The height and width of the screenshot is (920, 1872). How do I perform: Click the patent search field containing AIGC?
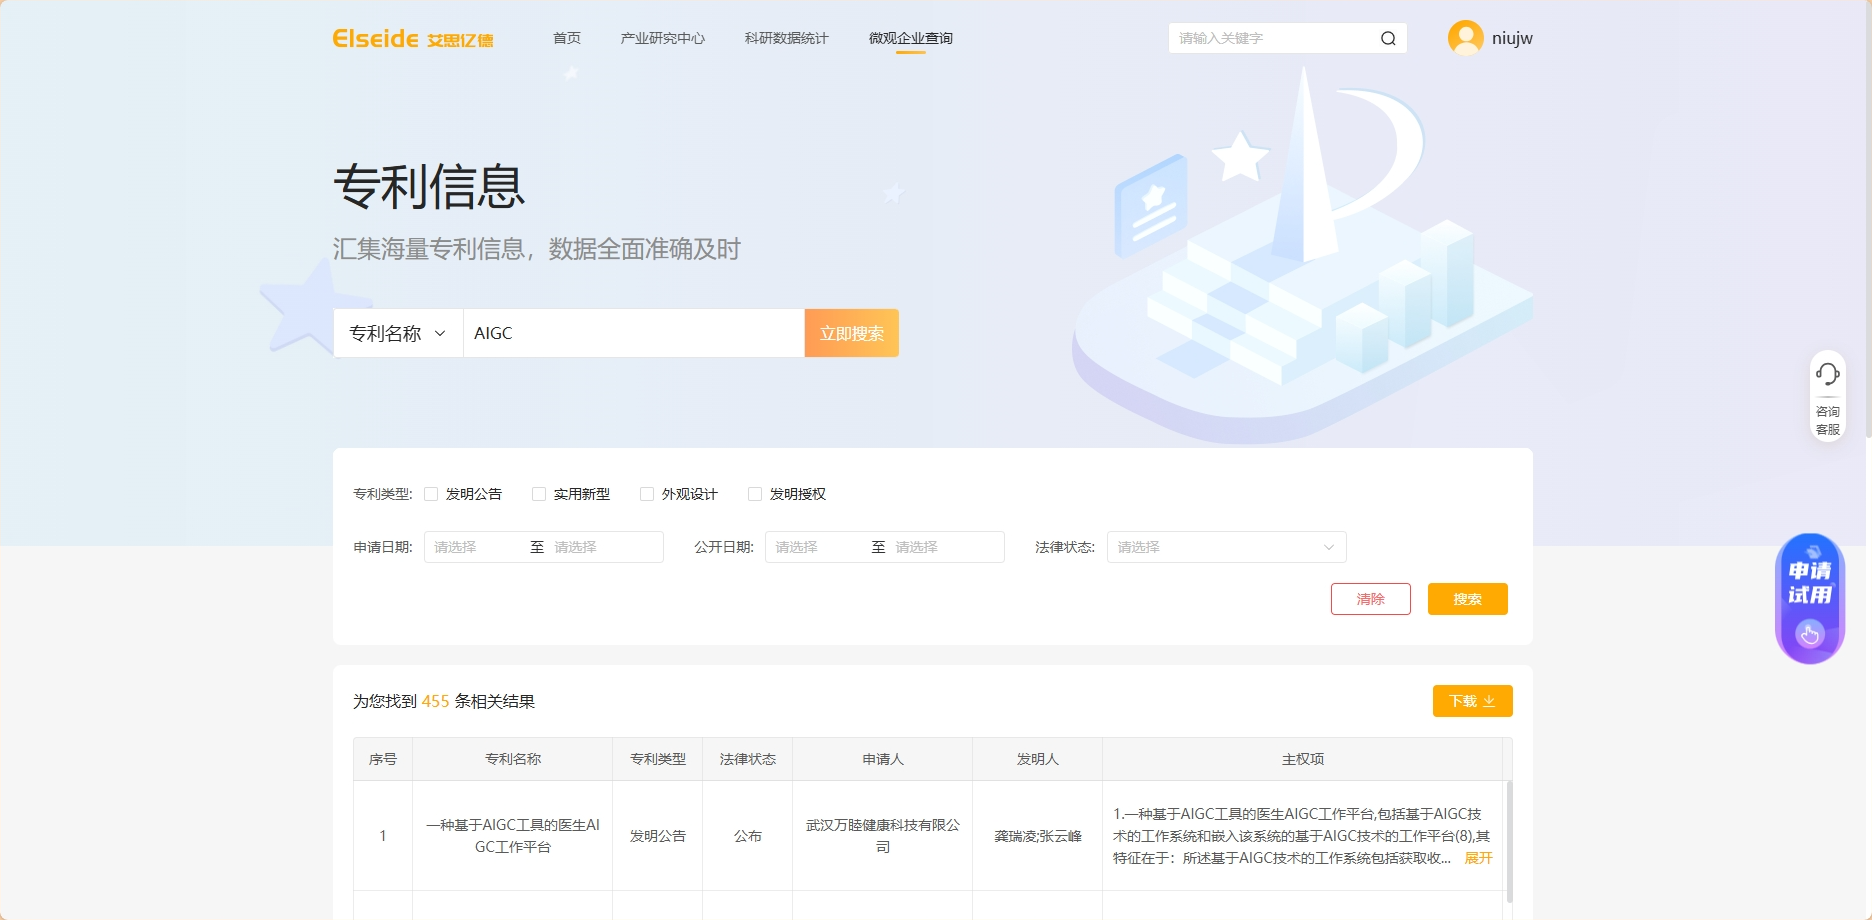pos(634,333)
